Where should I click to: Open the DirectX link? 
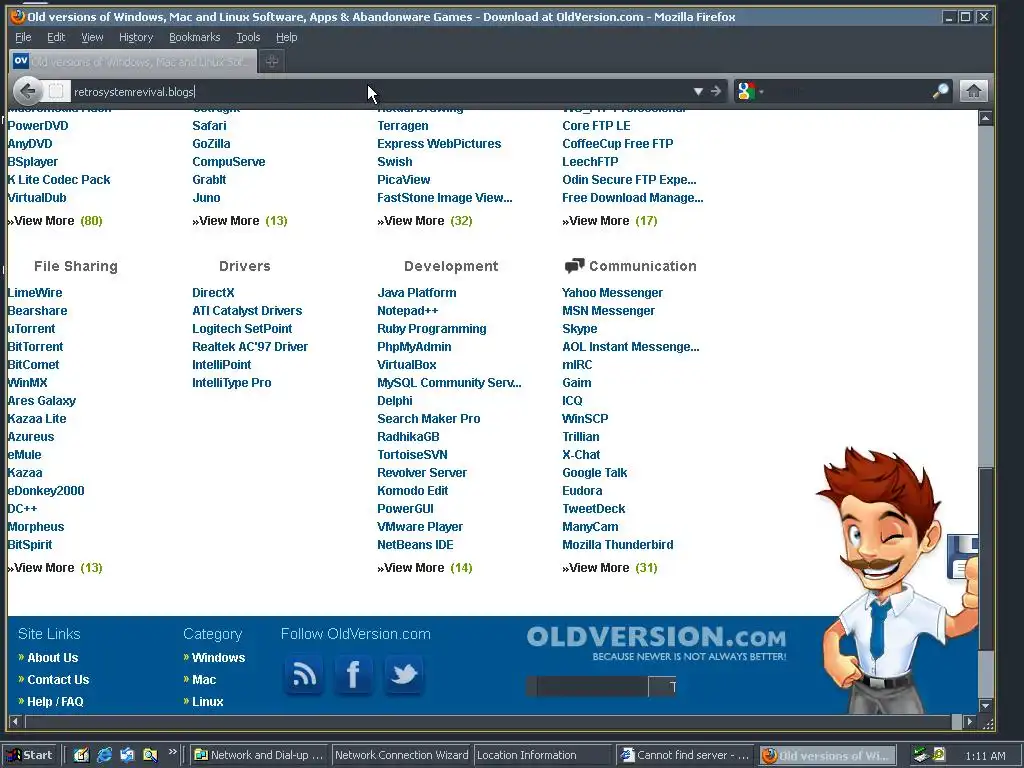click(x=213, y=293)
